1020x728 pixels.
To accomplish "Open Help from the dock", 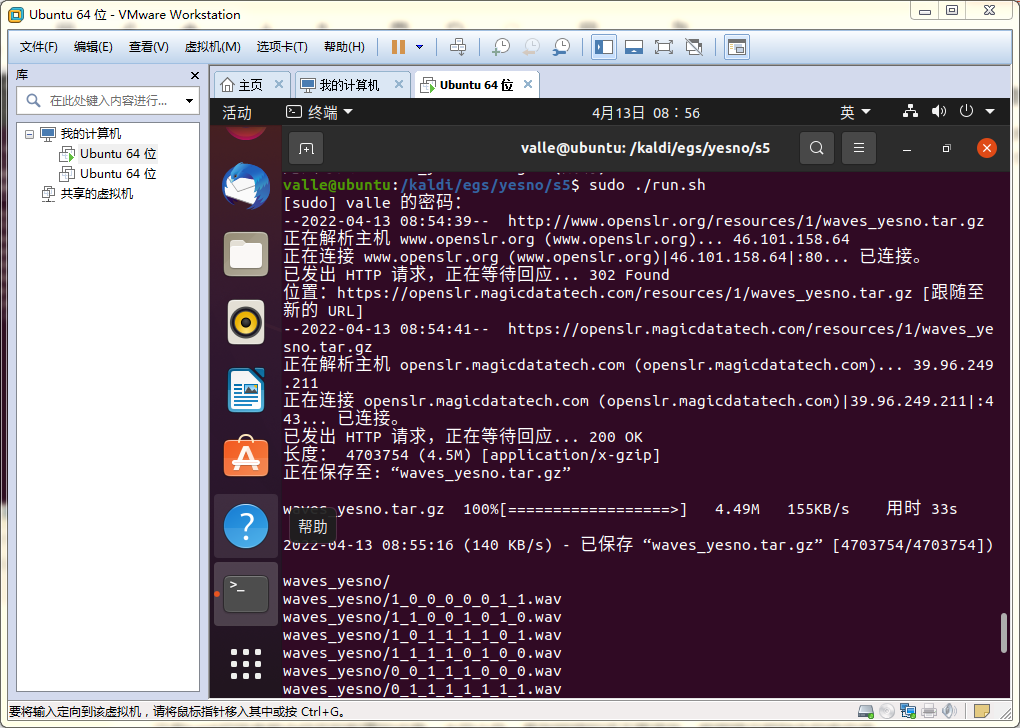I will click(x=246, y=526).
